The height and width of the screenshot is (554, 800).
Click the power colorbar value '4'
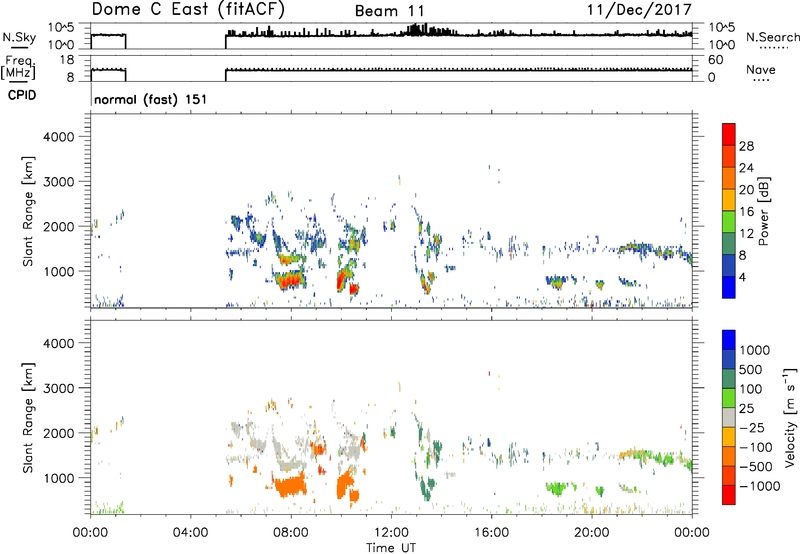[x=742, y=277]
